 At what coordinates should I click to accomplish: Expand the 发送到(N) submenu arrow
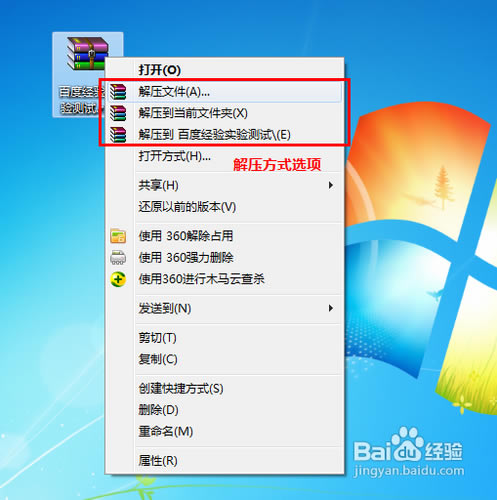pyautogui.click(x=330, y=308)
